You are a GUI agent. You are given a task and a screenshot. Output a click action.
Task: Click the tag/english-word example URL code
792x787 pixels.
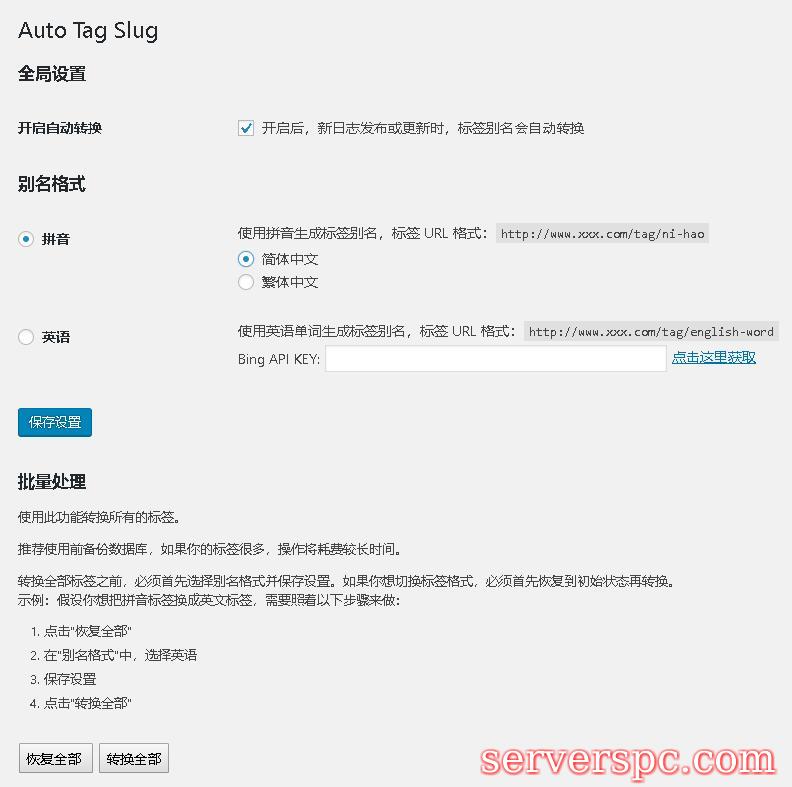[651, 331]
